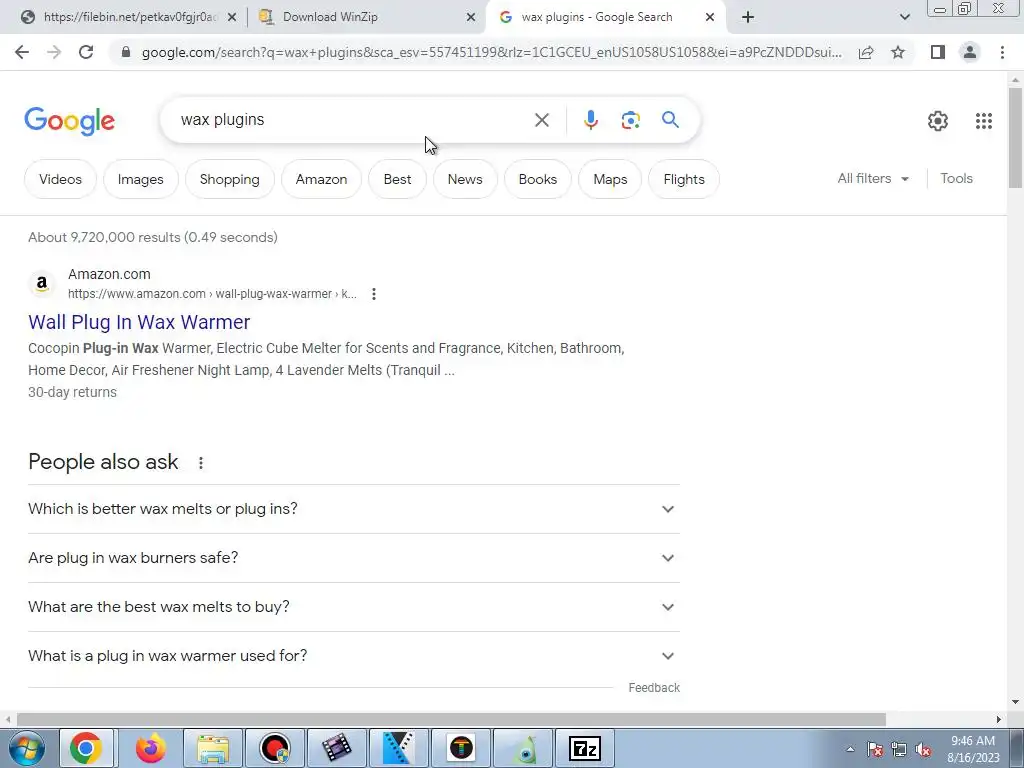
Task: Share this page icon in address bar
Action: tap(866, 52)
